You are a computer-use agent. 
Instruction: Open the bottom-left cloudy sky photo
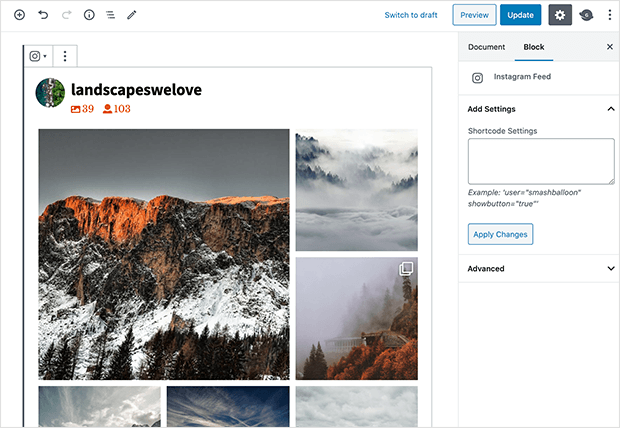click(x=100, y=407)
